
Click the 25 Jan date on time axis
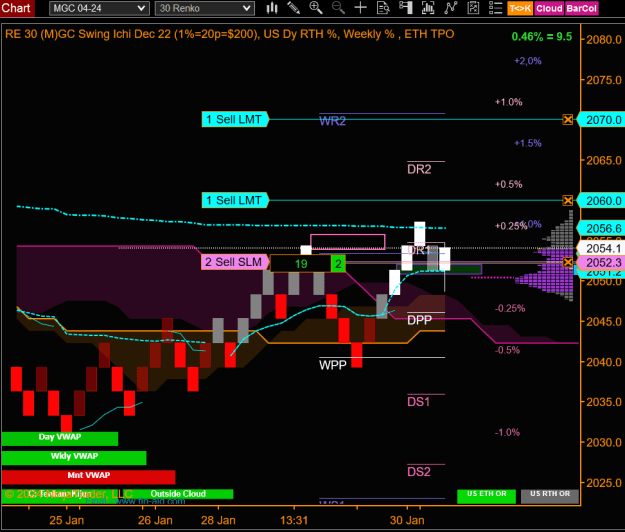coord(67,520)
